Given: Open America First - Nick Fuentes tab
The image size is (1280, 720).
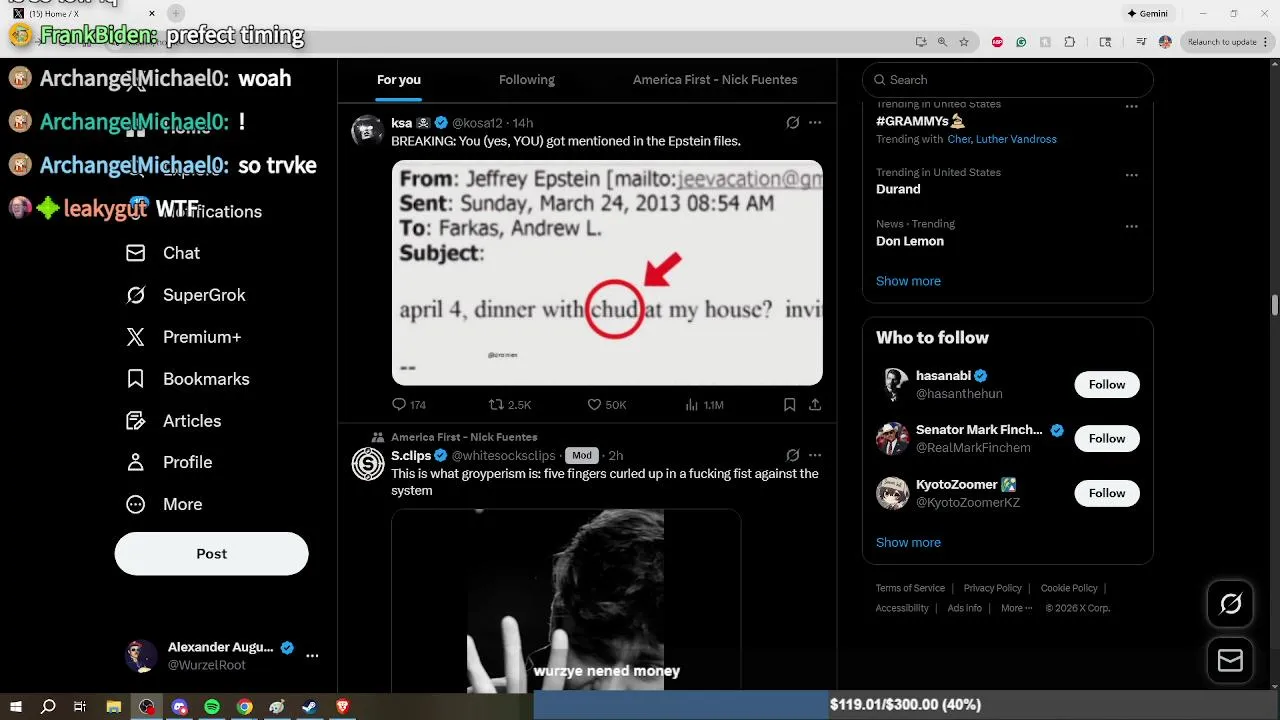Looking at the screenshot, I should (x=715, y=80).
